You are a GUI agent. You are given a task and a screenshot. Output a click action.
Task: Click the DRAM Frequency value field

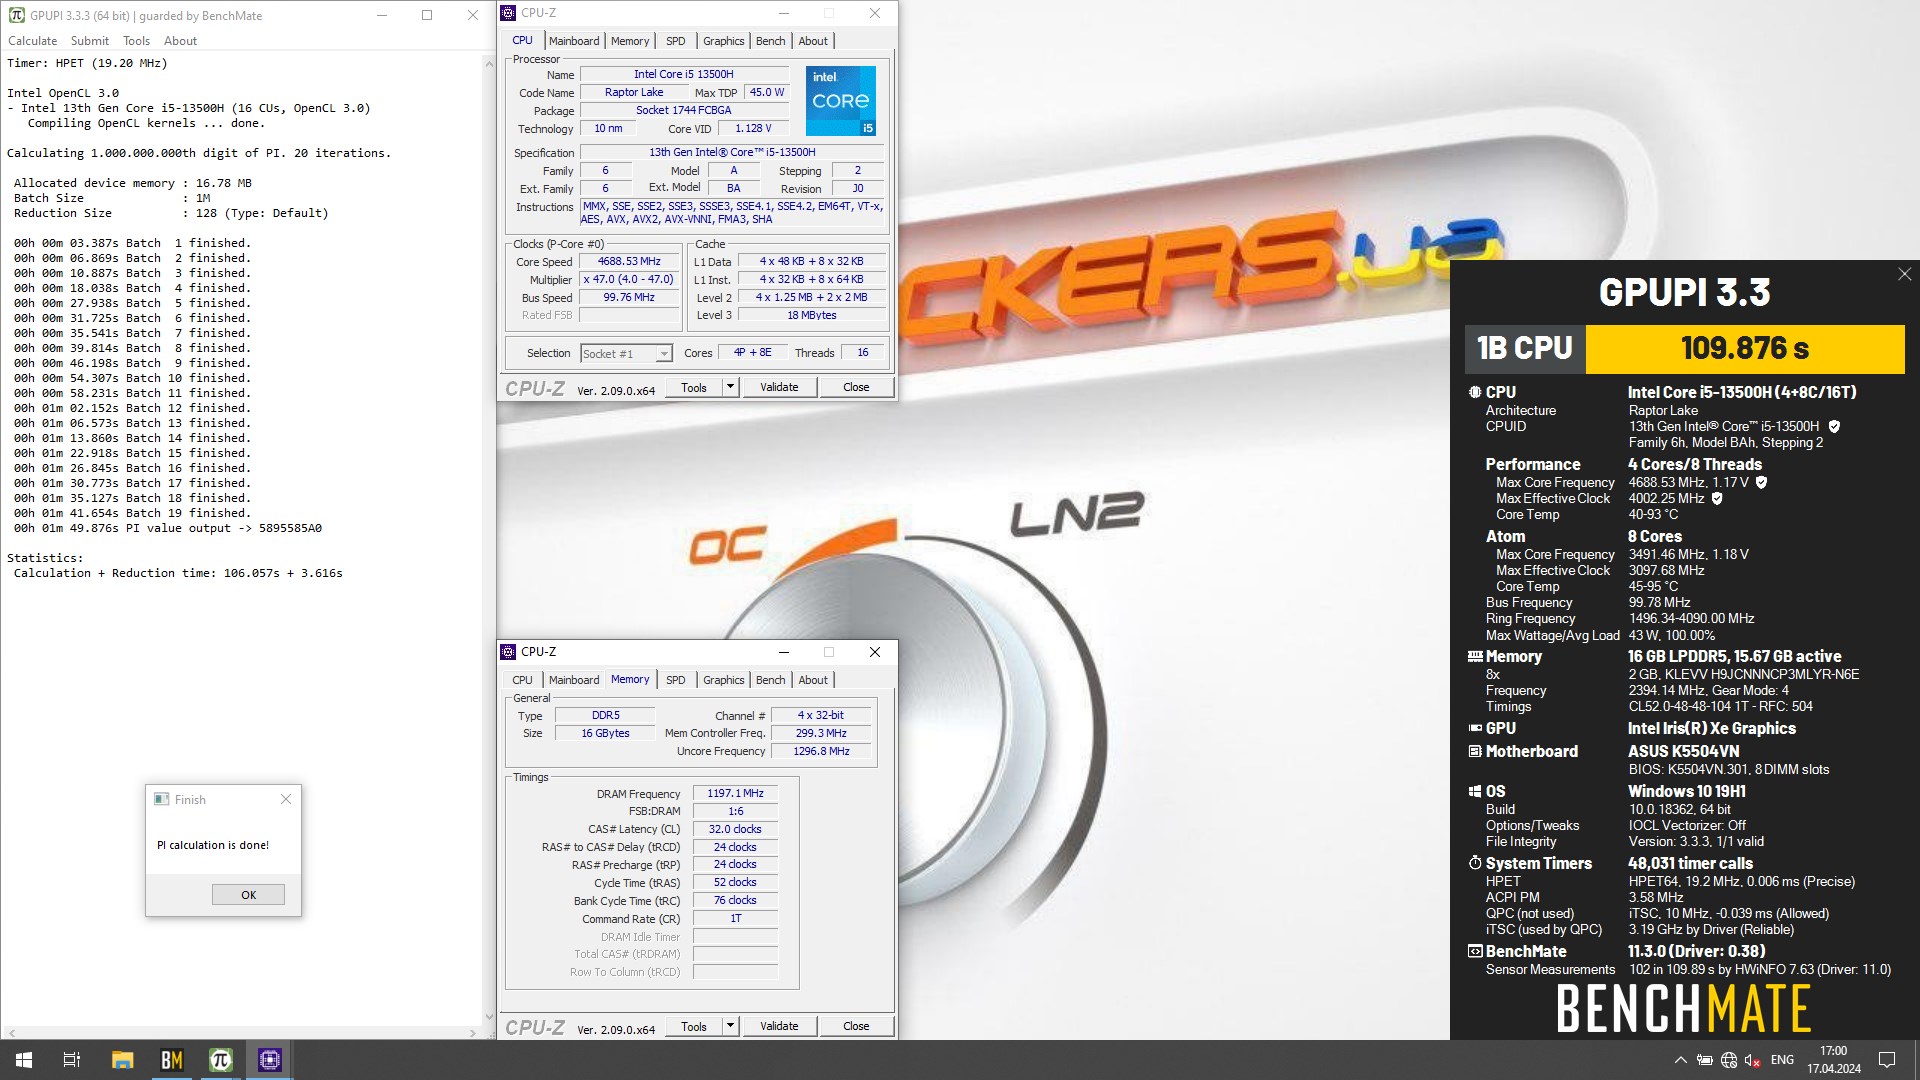[x=735, y=794]
